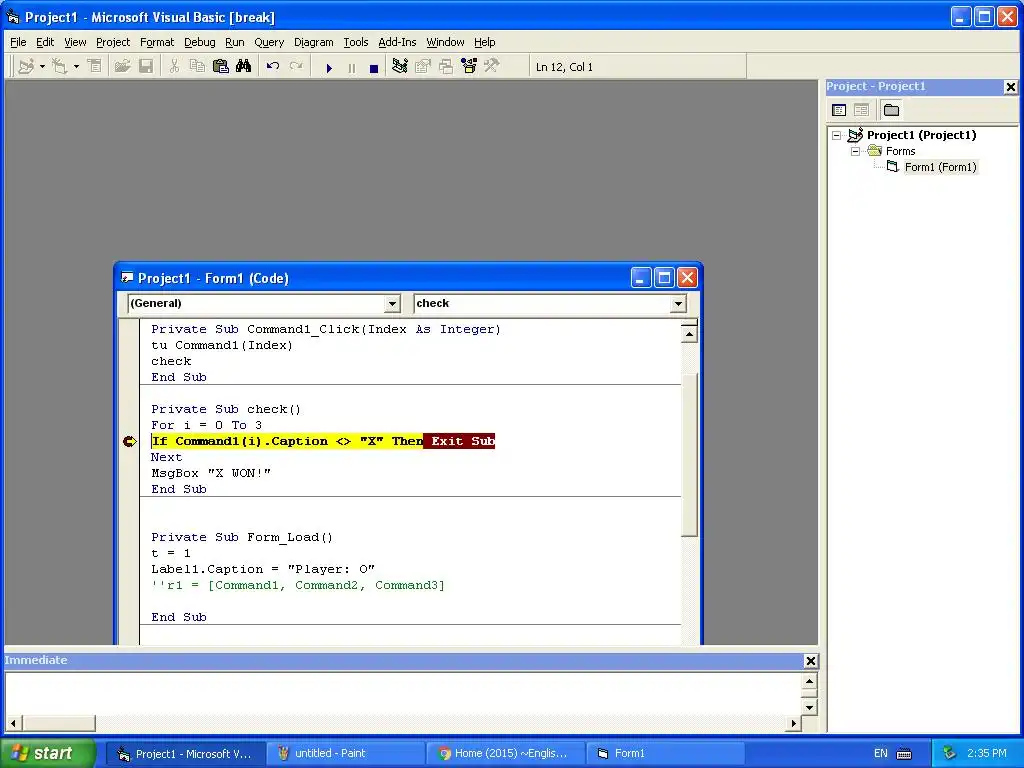Open the Tools menu
The height and width of the screenshot is (768, 1024).
(x=356, y=42)
